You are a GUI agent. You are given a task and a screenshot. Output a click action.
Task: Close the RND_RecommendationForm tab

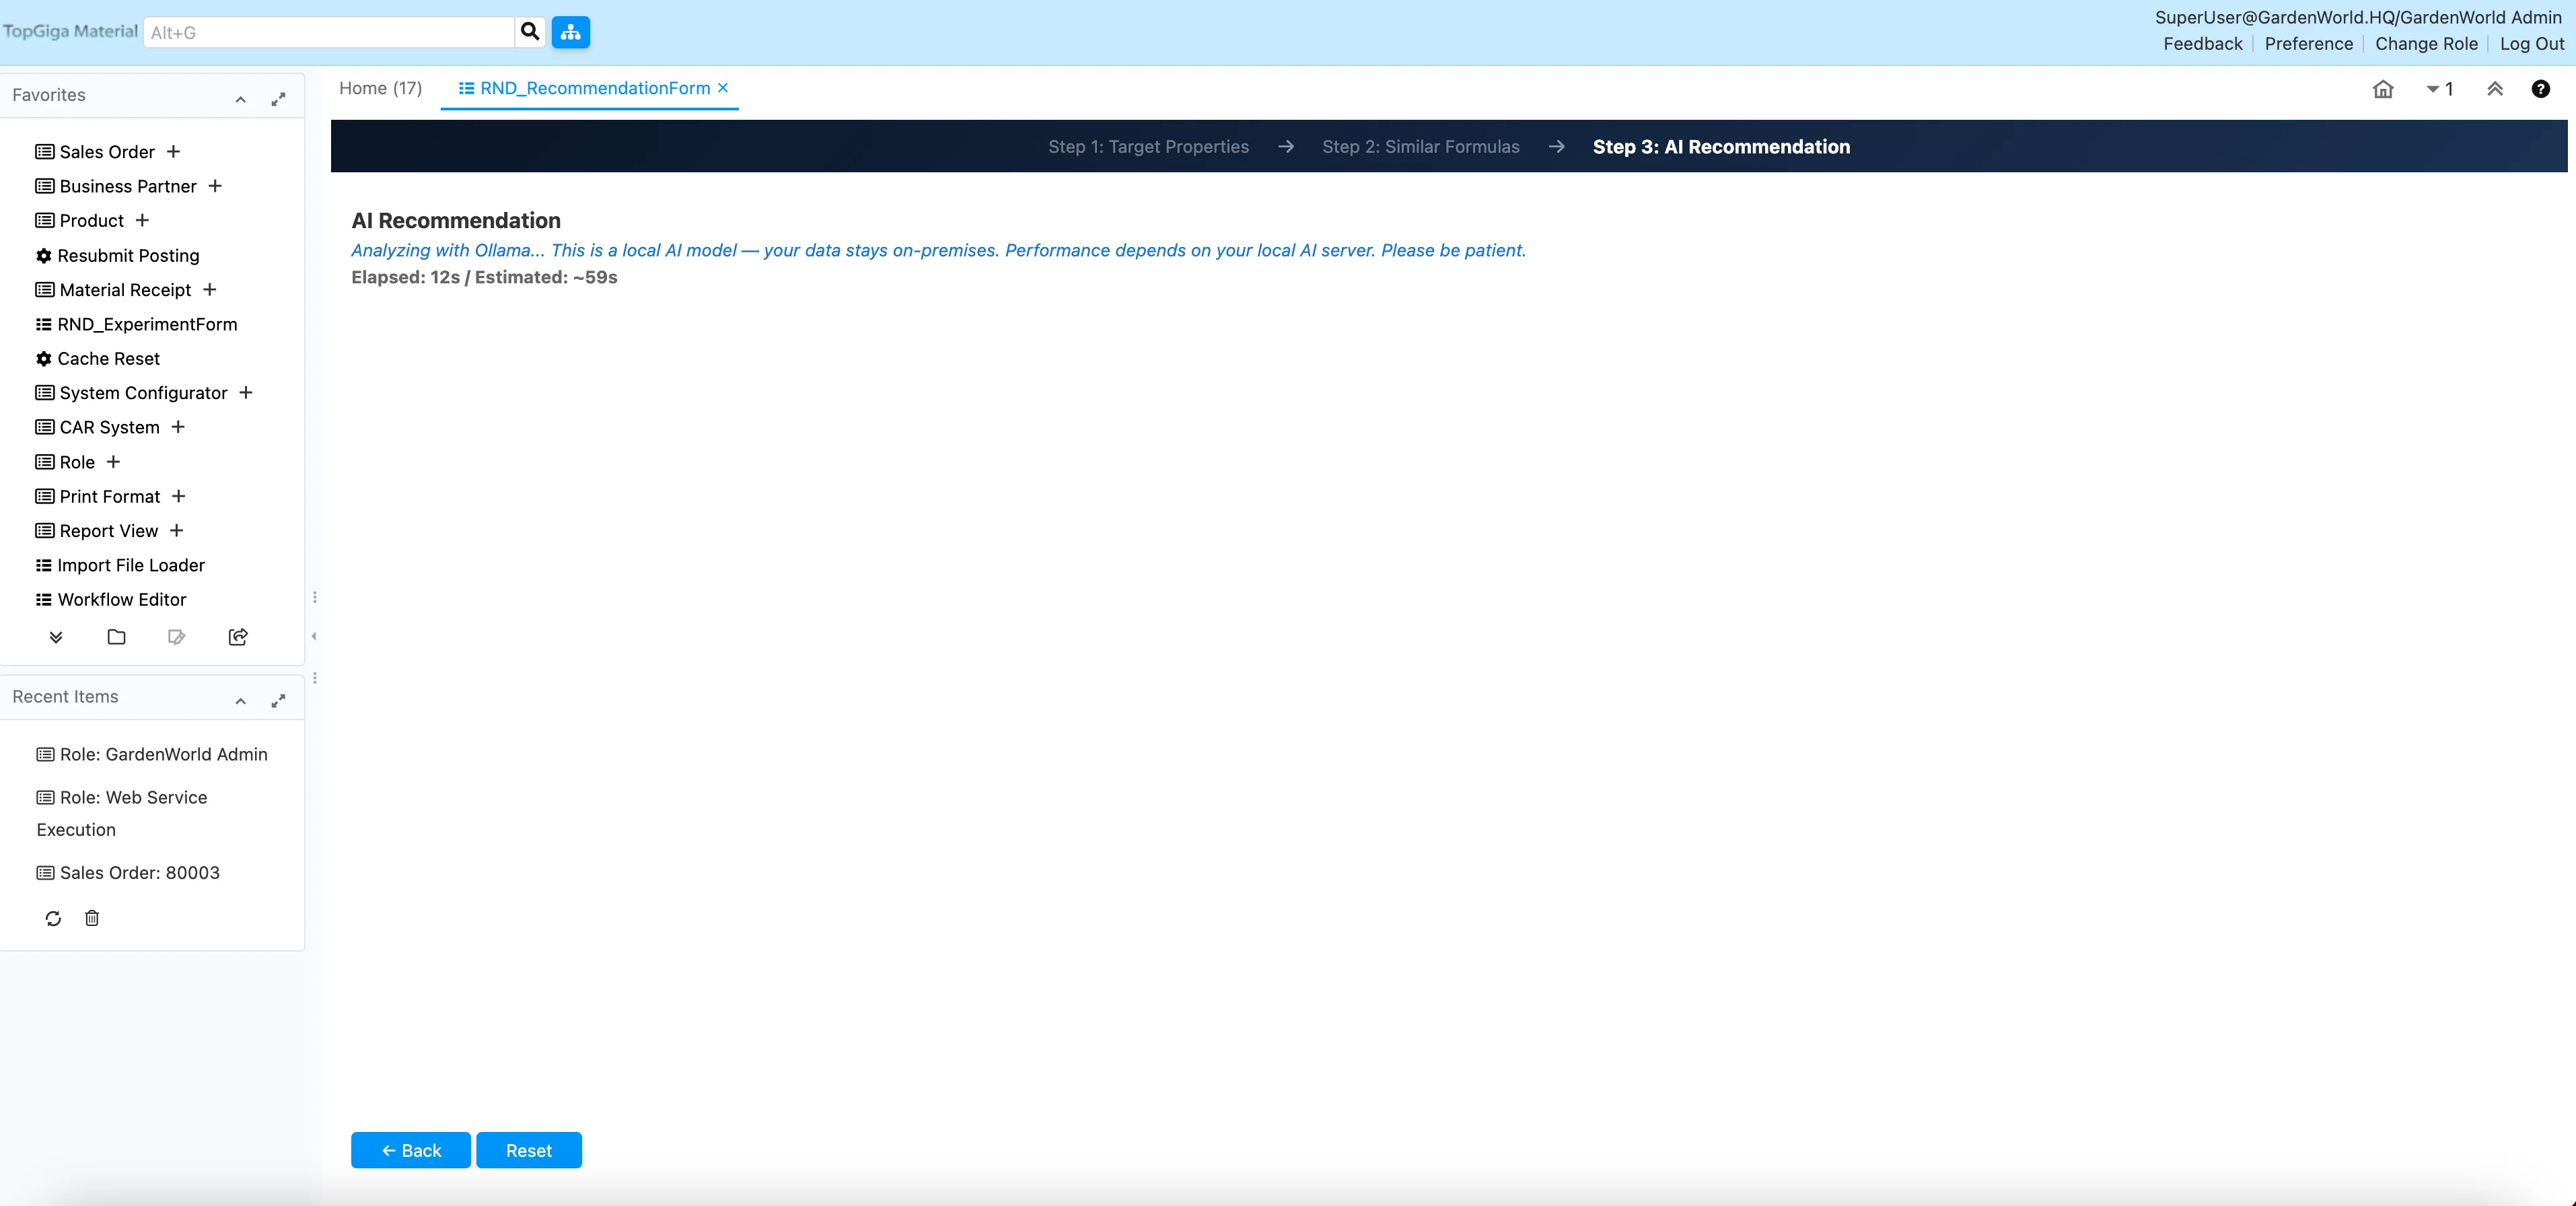click(x=723, y=88)
